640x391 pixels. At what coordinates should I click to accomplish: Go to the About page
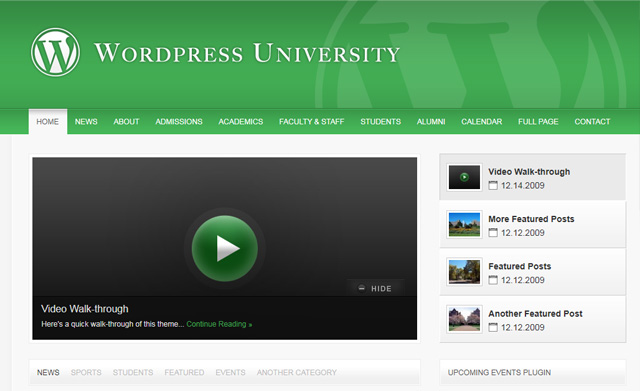126,122
